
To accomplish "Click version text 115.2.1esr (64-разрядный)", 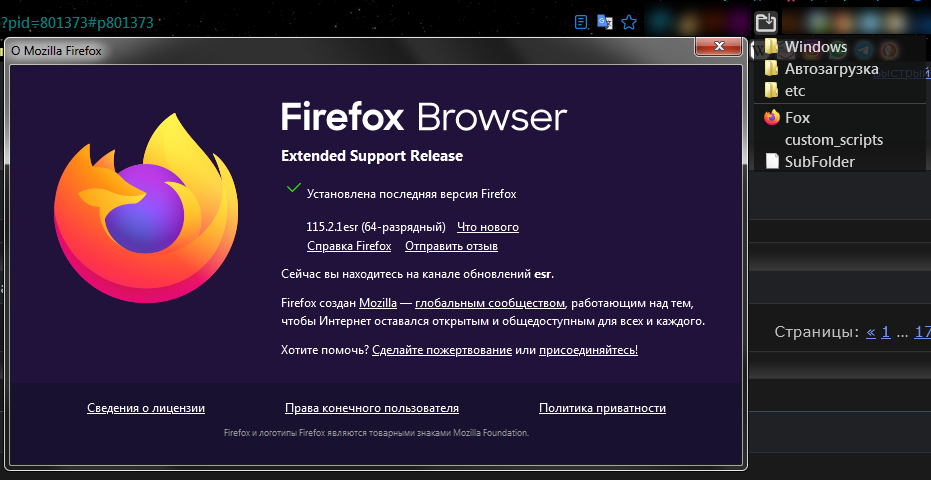I will (x=376, y=228).
